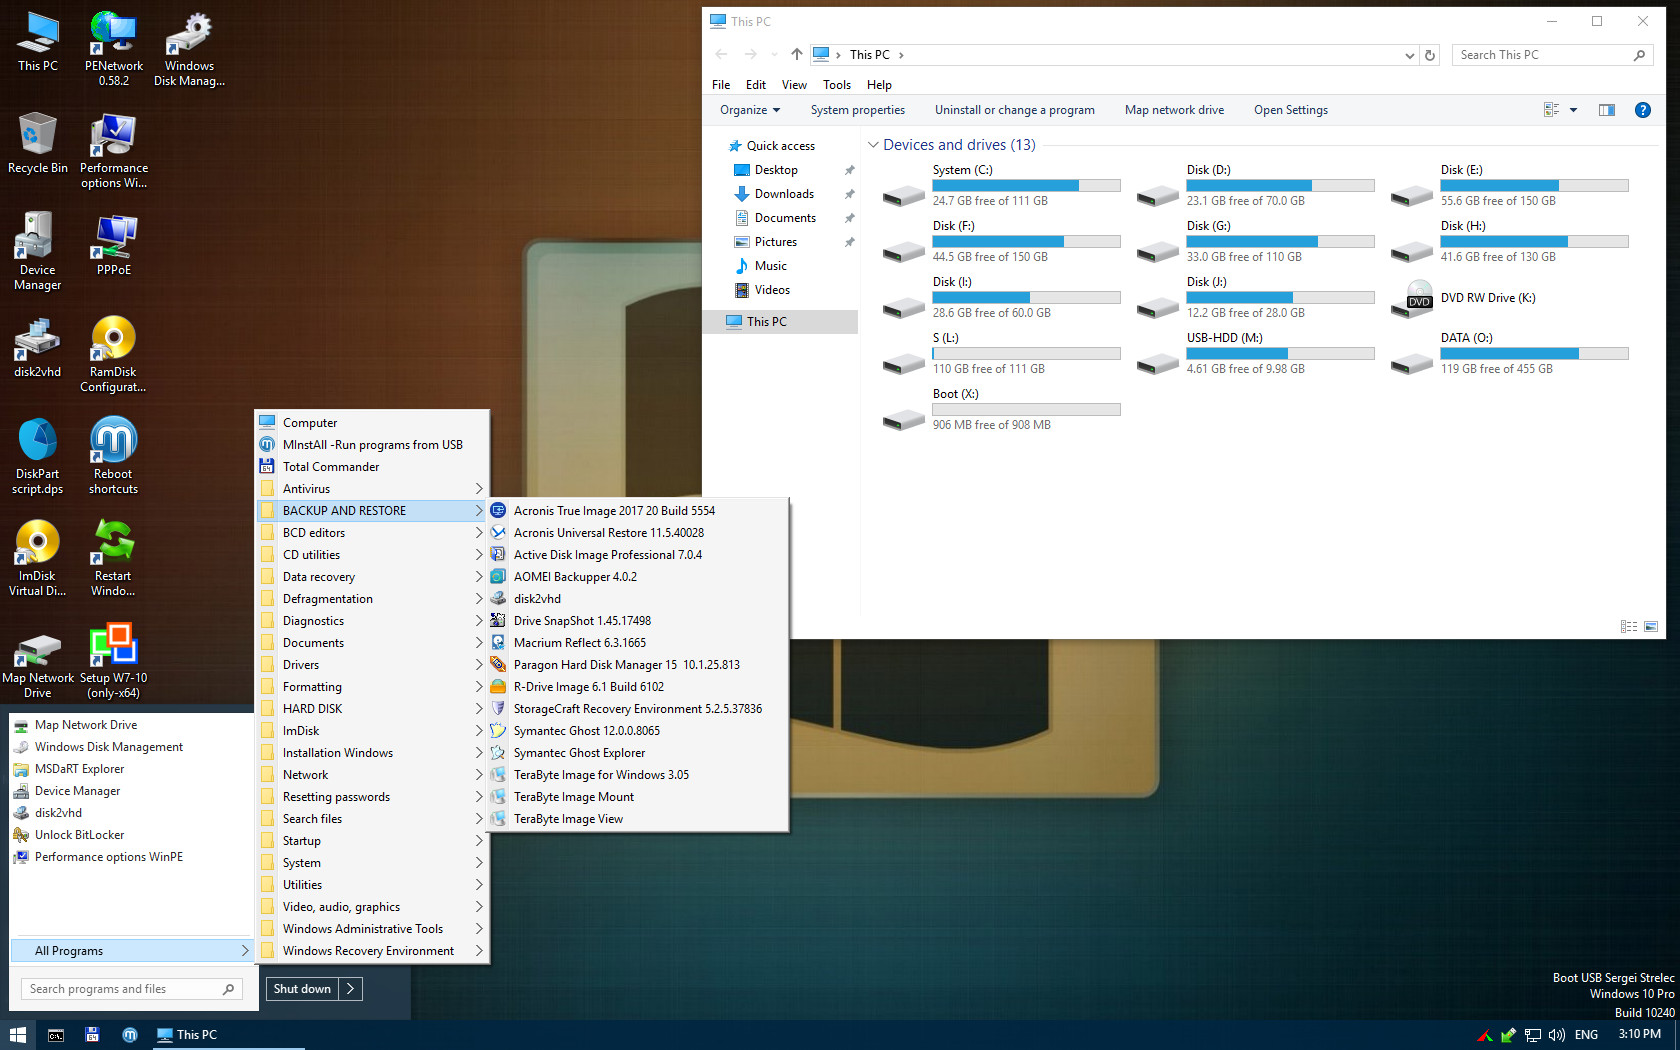Open the Organize dropdown
Viewport: 1680px width, 1050px height.
[750, 110]
